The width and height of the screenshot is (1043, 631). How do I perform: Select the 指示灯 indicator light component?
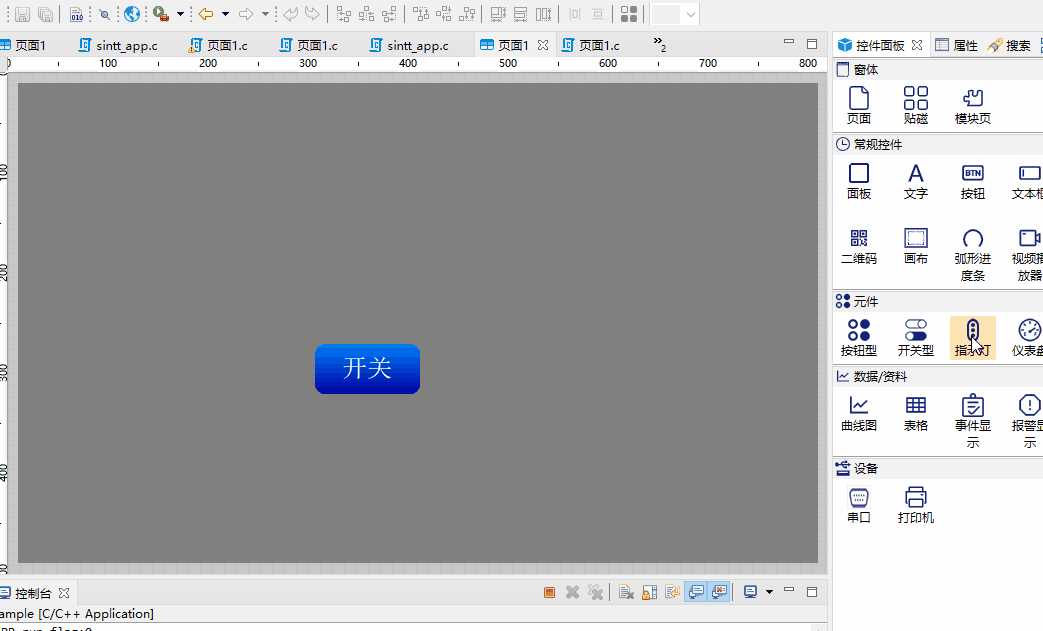(972, 337)
